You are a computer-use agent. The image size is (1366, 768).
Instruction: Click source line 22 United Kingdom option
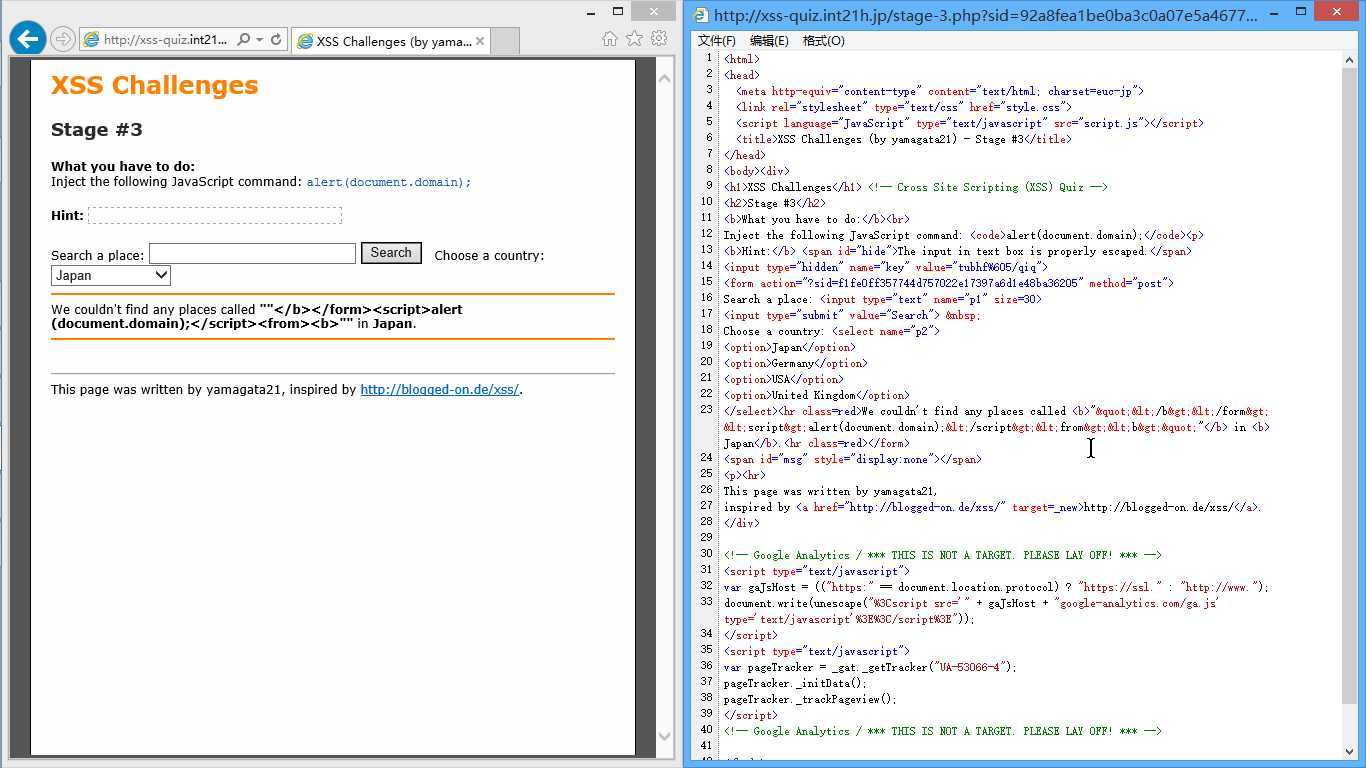point(817,395)
